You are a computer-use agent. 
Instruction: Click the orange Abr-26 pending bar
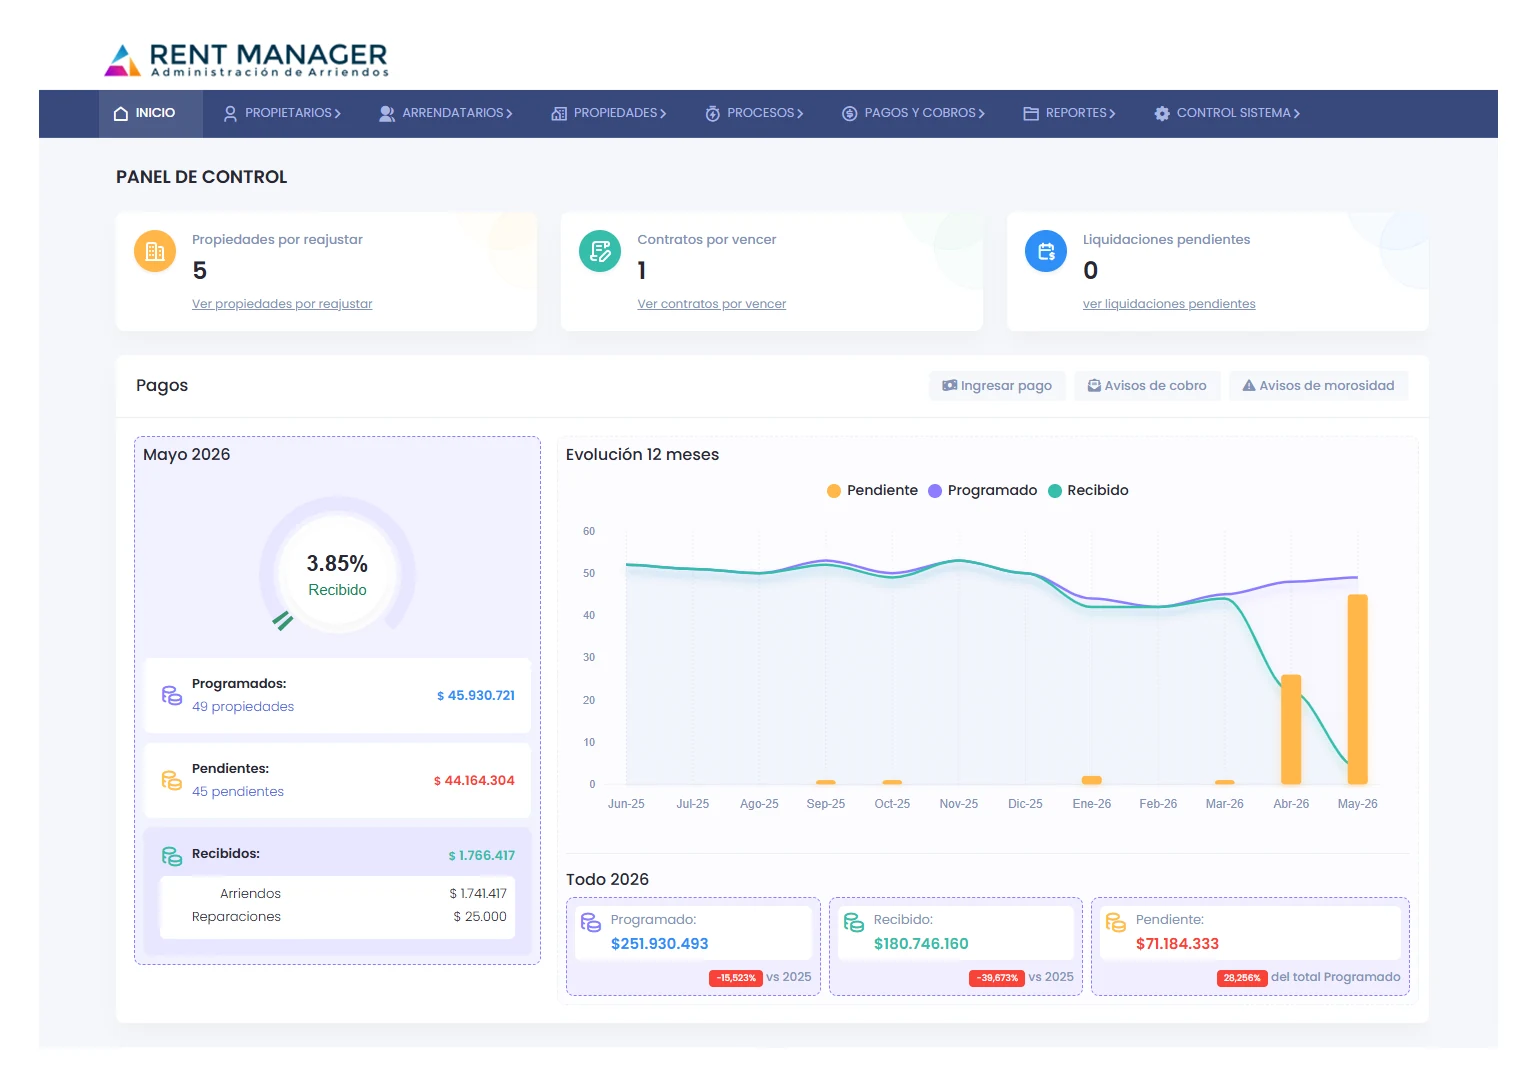click(x=1291, y=729)
